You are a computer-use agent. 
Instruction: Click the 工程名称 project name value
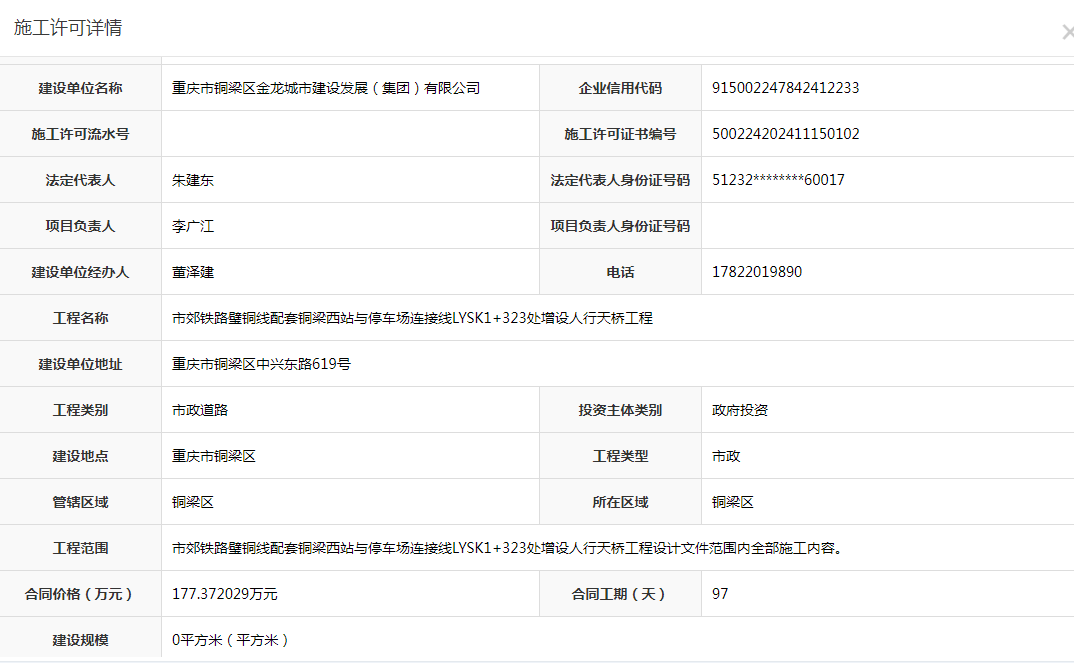coord(412,318)
